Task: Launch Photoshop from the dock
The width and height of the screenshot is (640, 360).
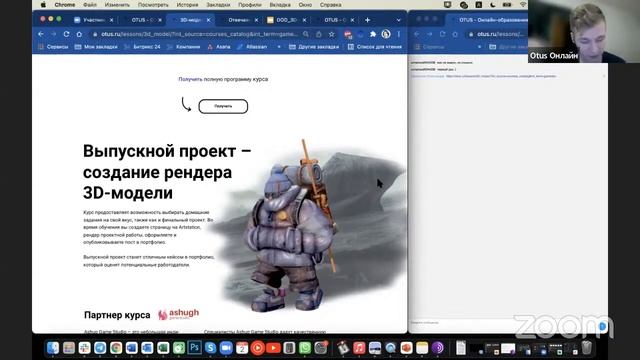Action: pos(195,348)
